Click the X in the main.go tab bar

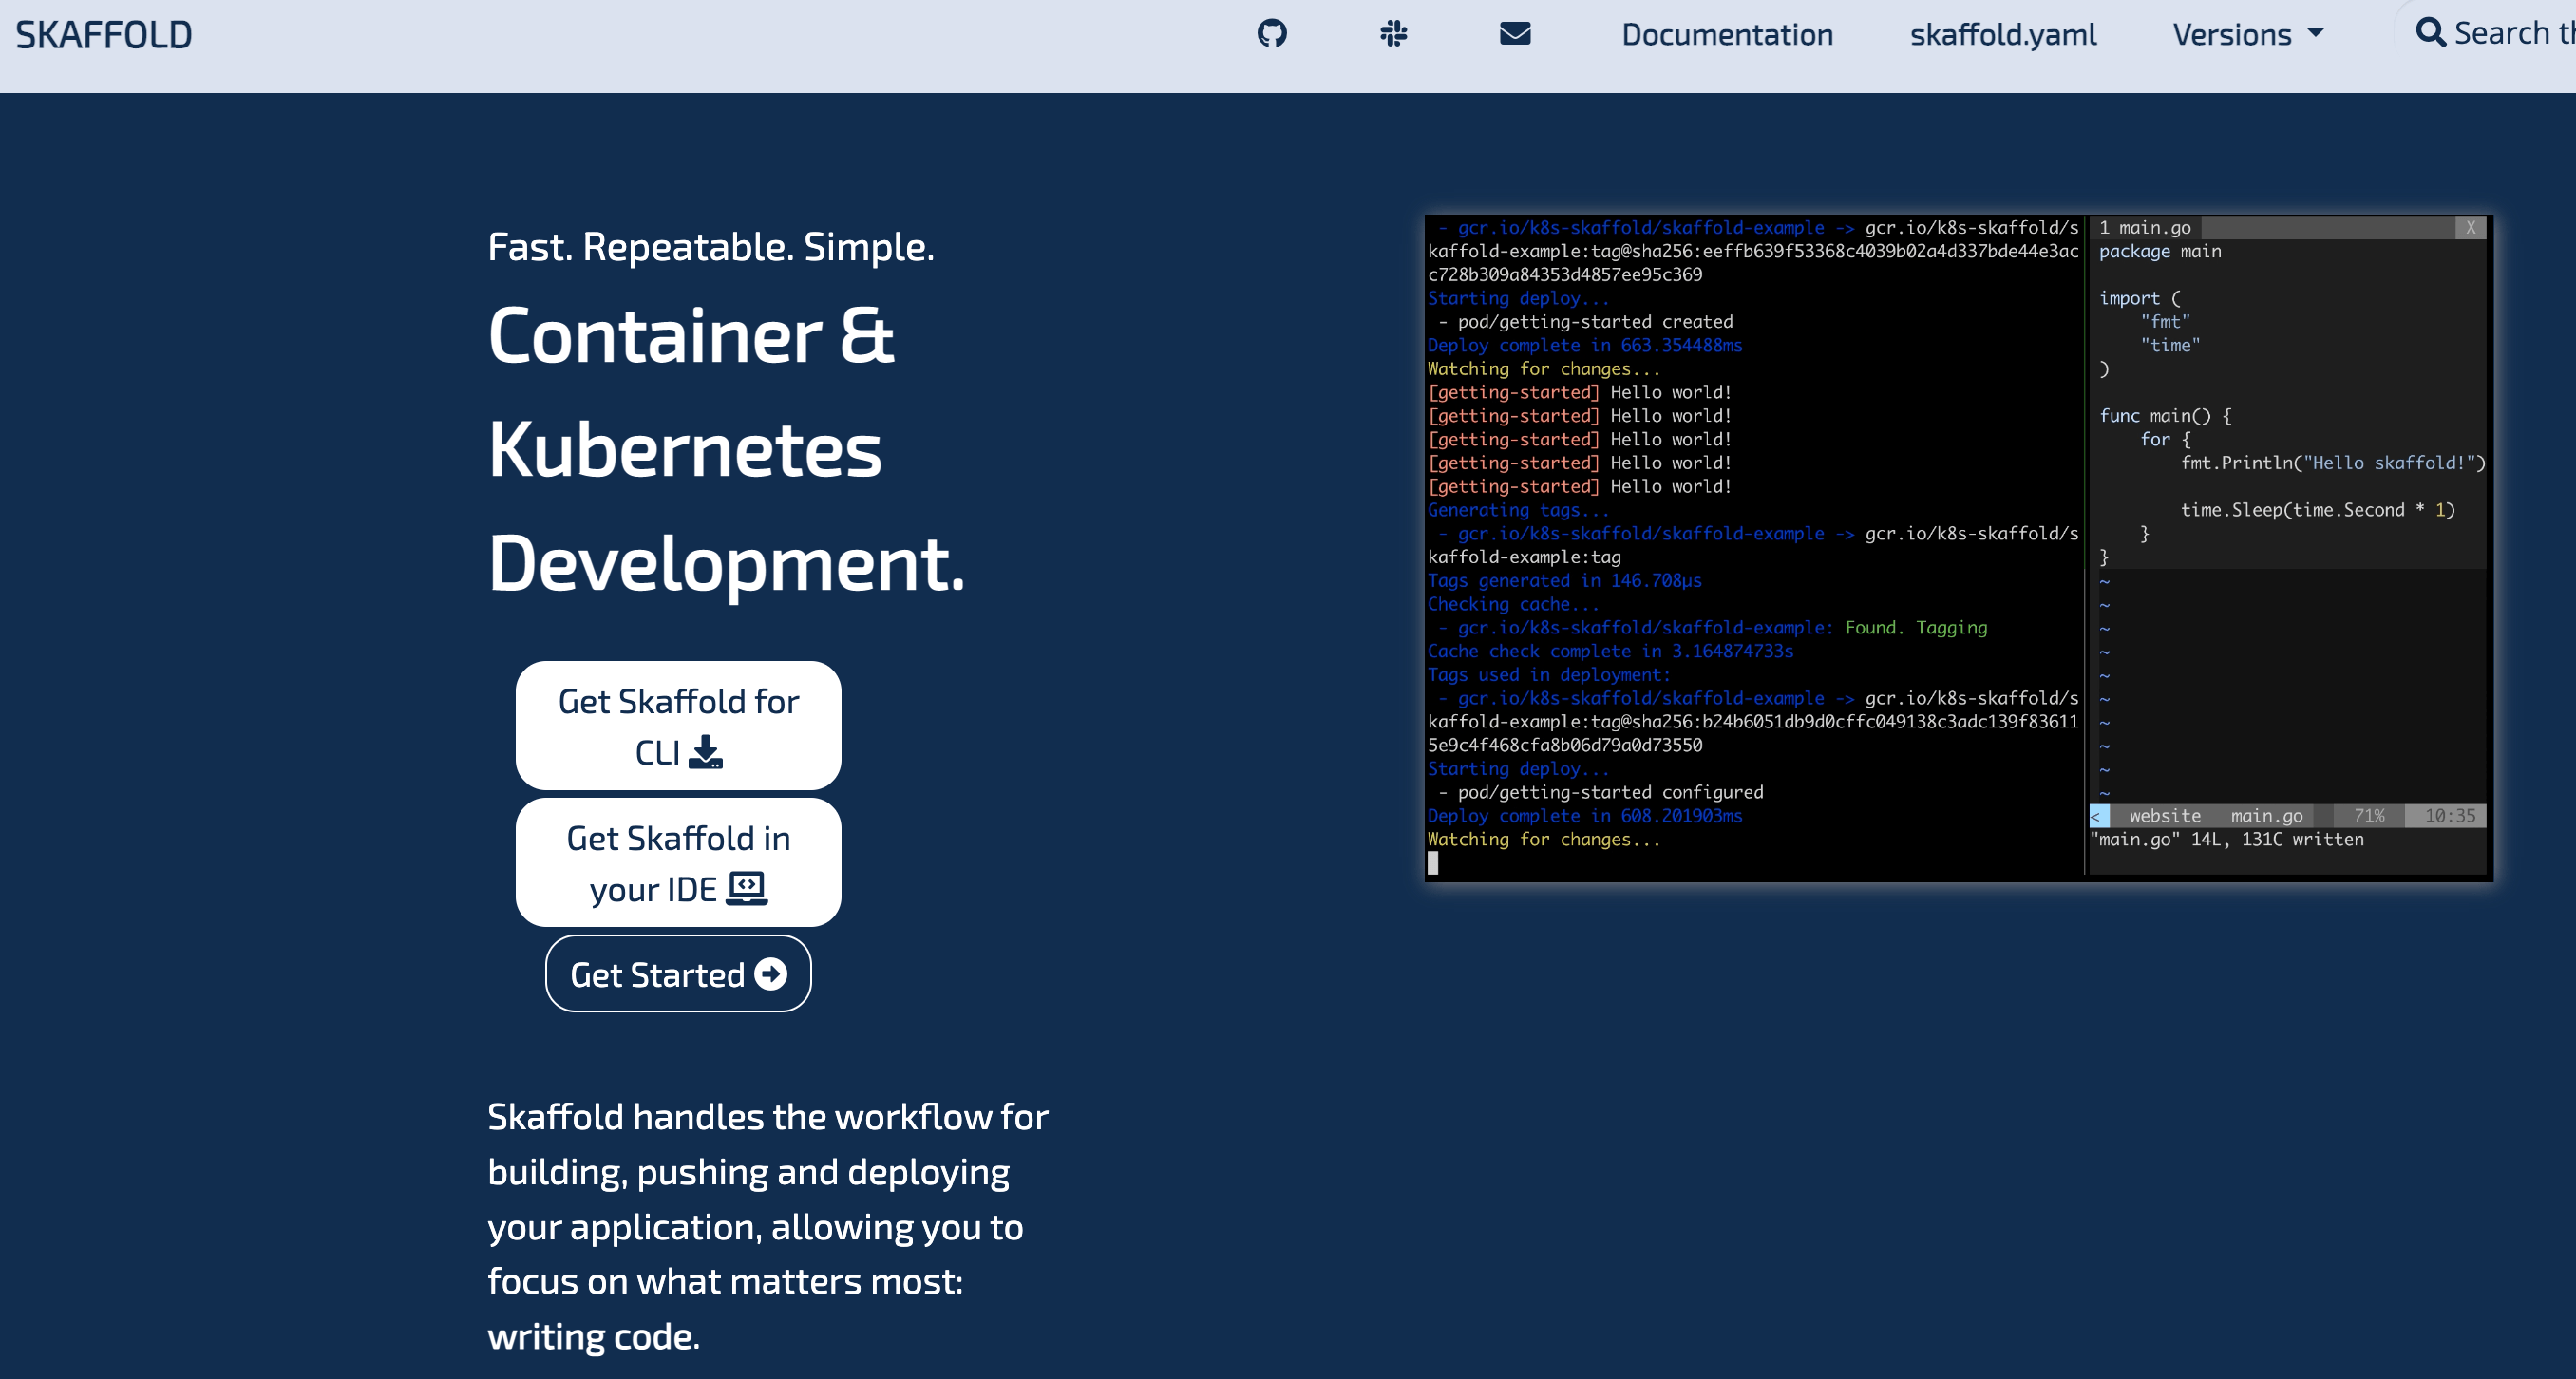pos(2470,227)
